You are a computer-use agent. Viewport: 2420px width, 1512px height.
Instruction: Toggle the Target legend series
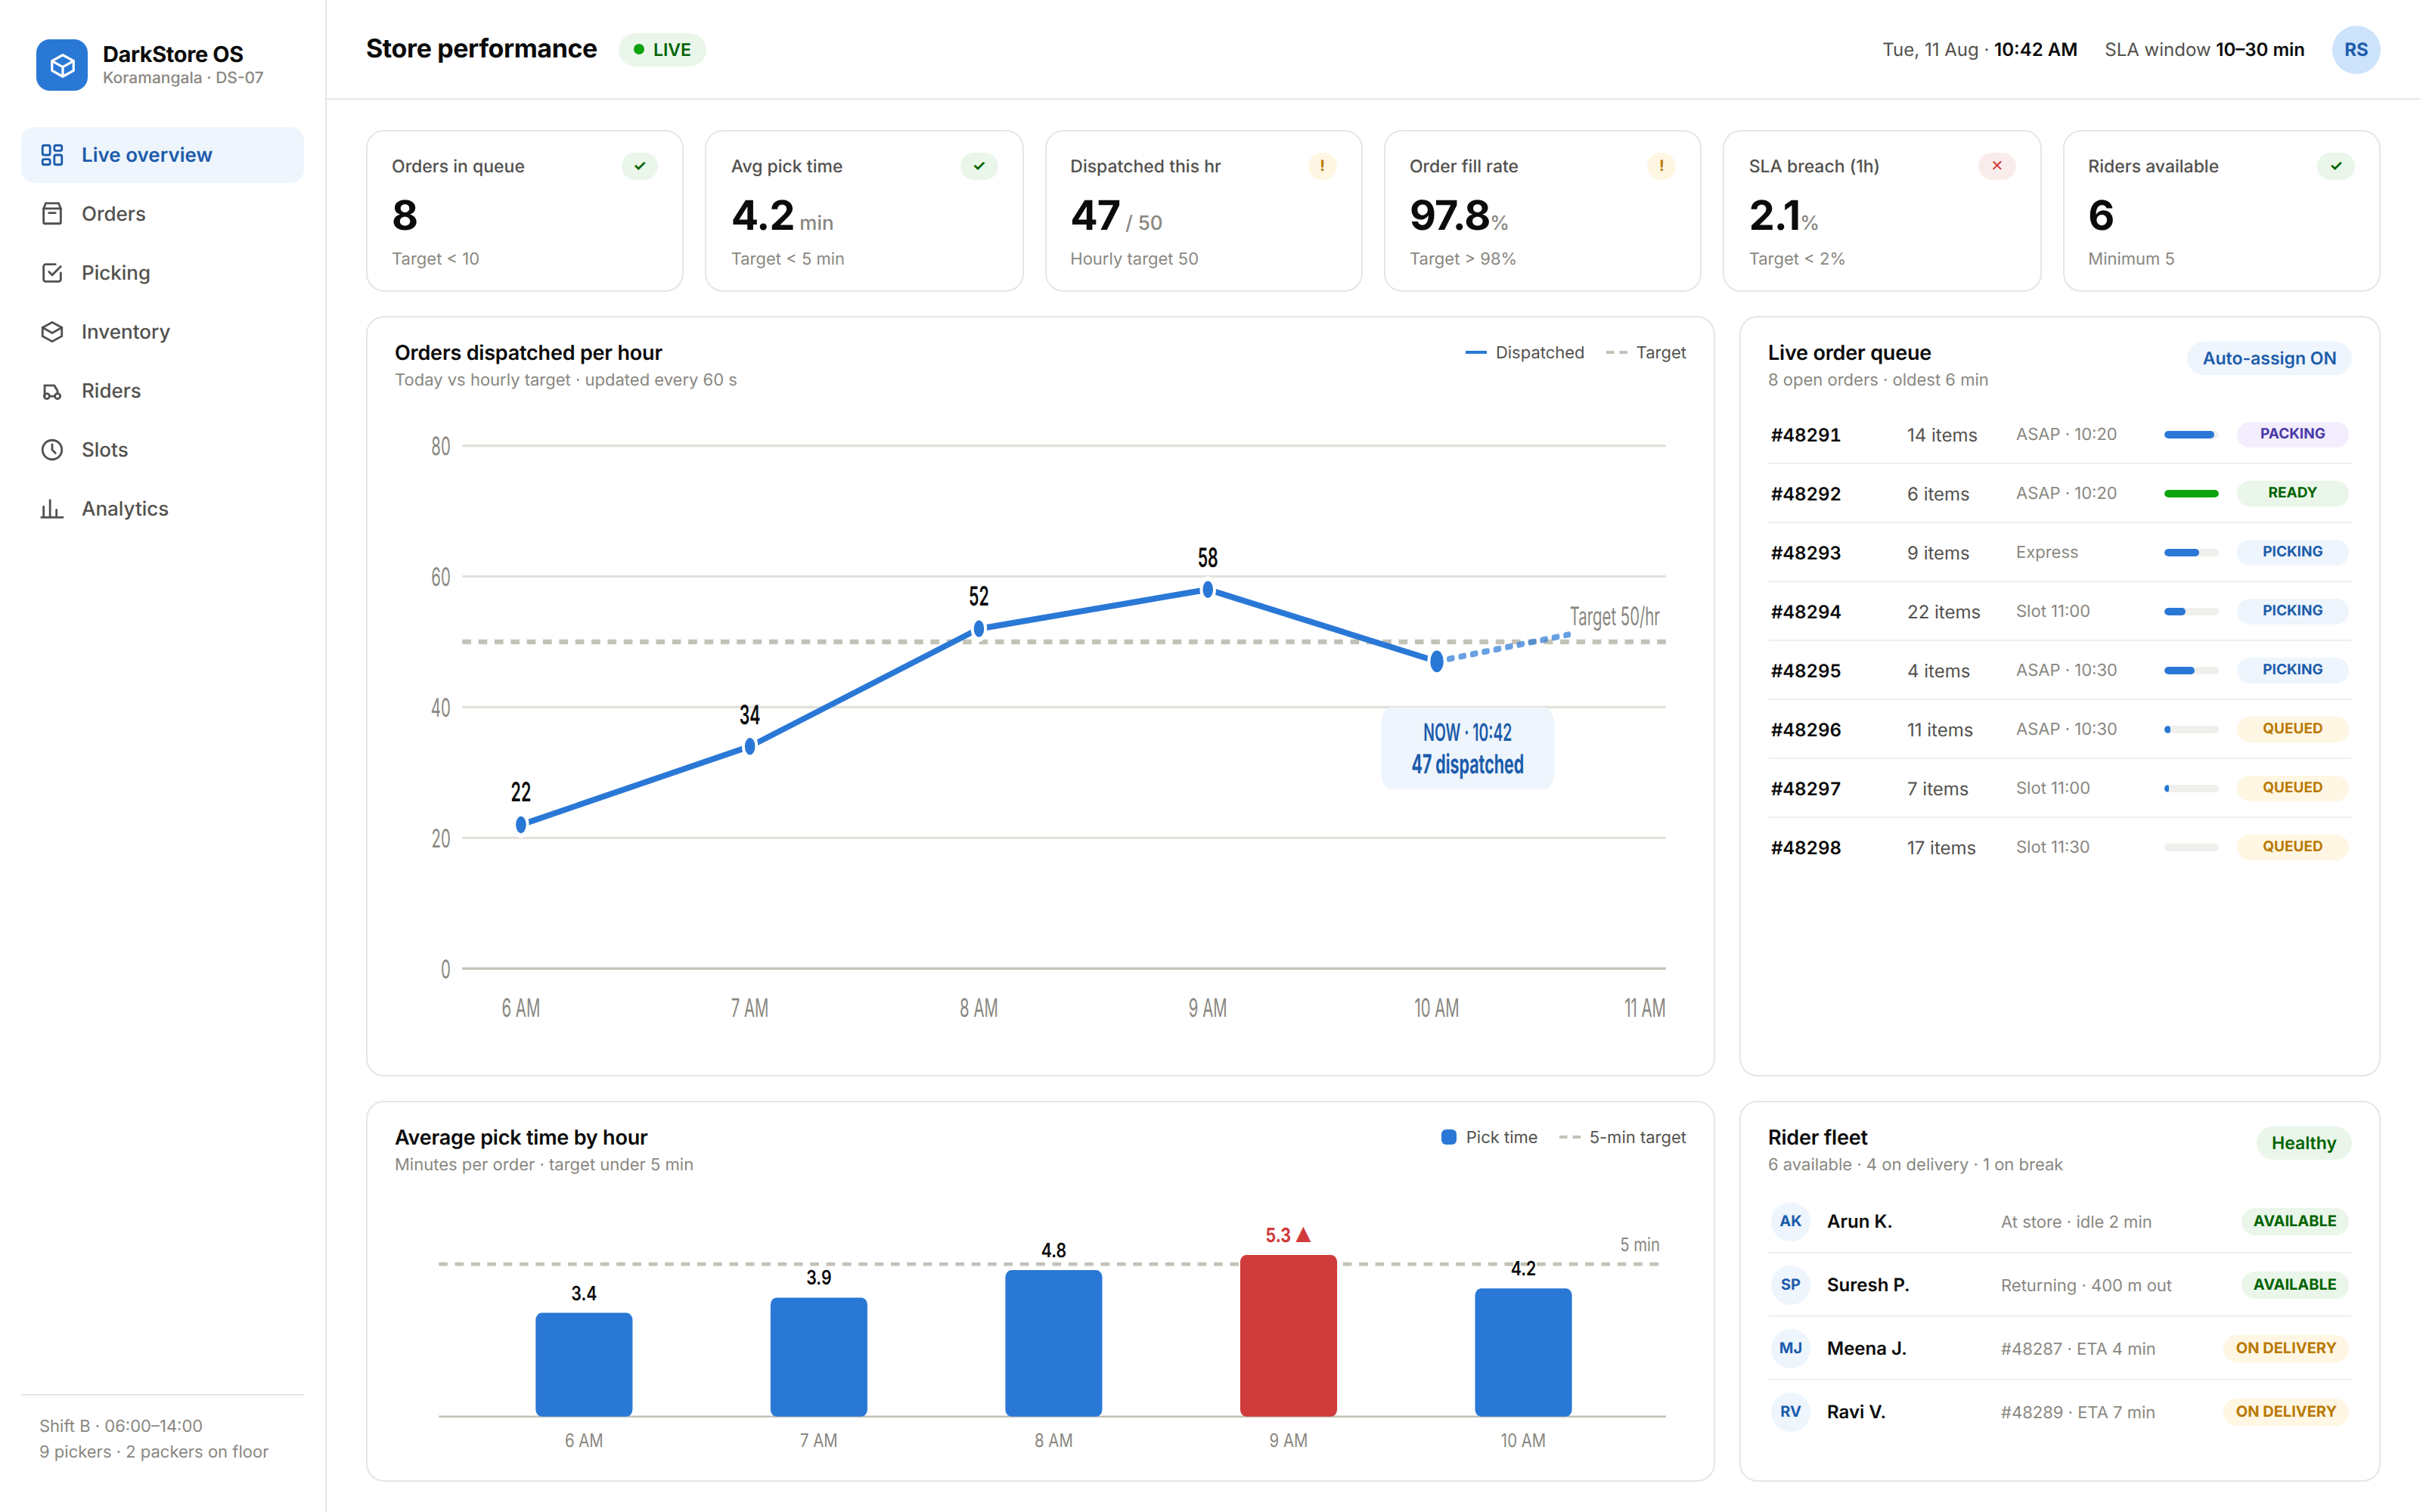(x=1646, y=353)
